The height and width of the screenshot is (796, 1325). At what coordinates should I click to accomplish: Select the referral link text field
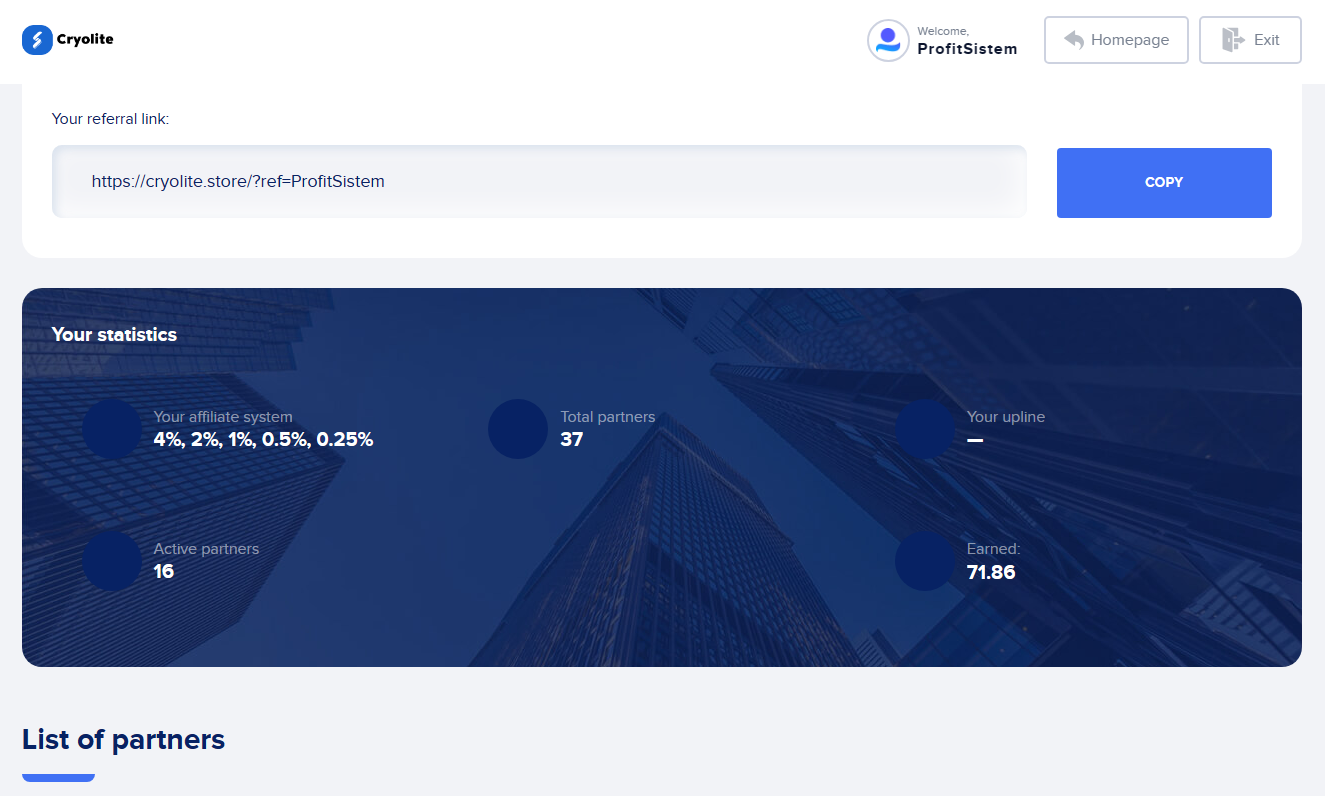pos(538,182)
